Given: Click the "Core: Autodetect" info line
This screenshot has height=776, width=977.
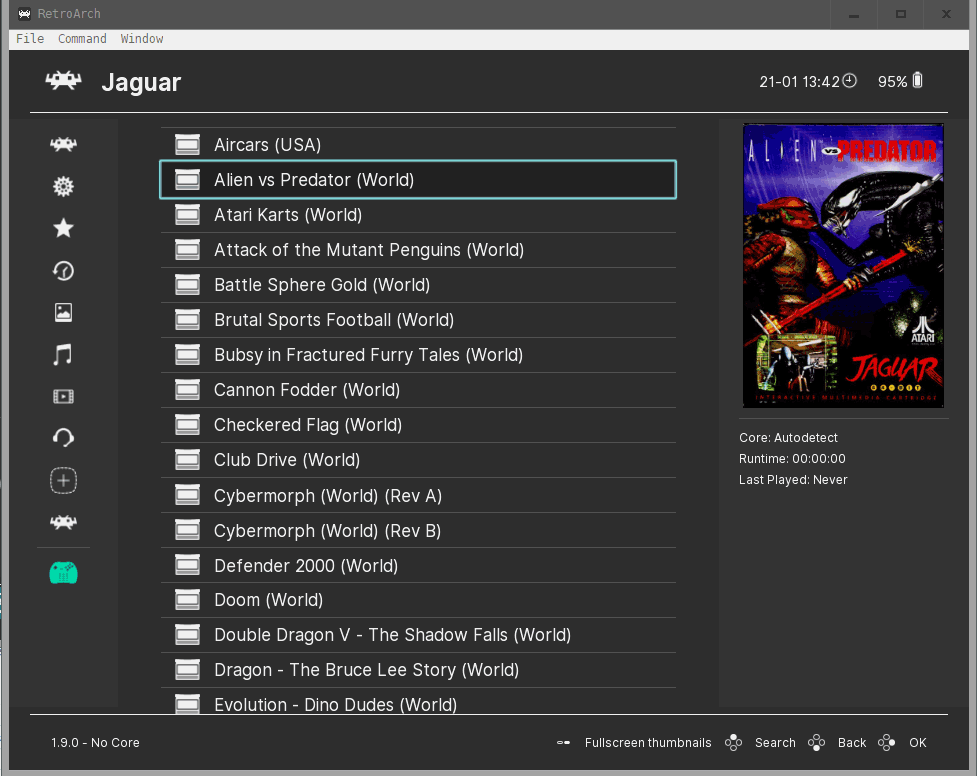Looking at the screenshot, I should point(788,438).
